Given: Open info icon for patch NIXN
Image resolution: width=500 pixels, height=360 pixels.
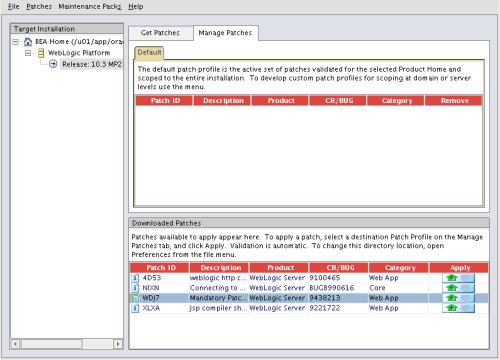Looking at the screenshot, I should click(135, 288).
